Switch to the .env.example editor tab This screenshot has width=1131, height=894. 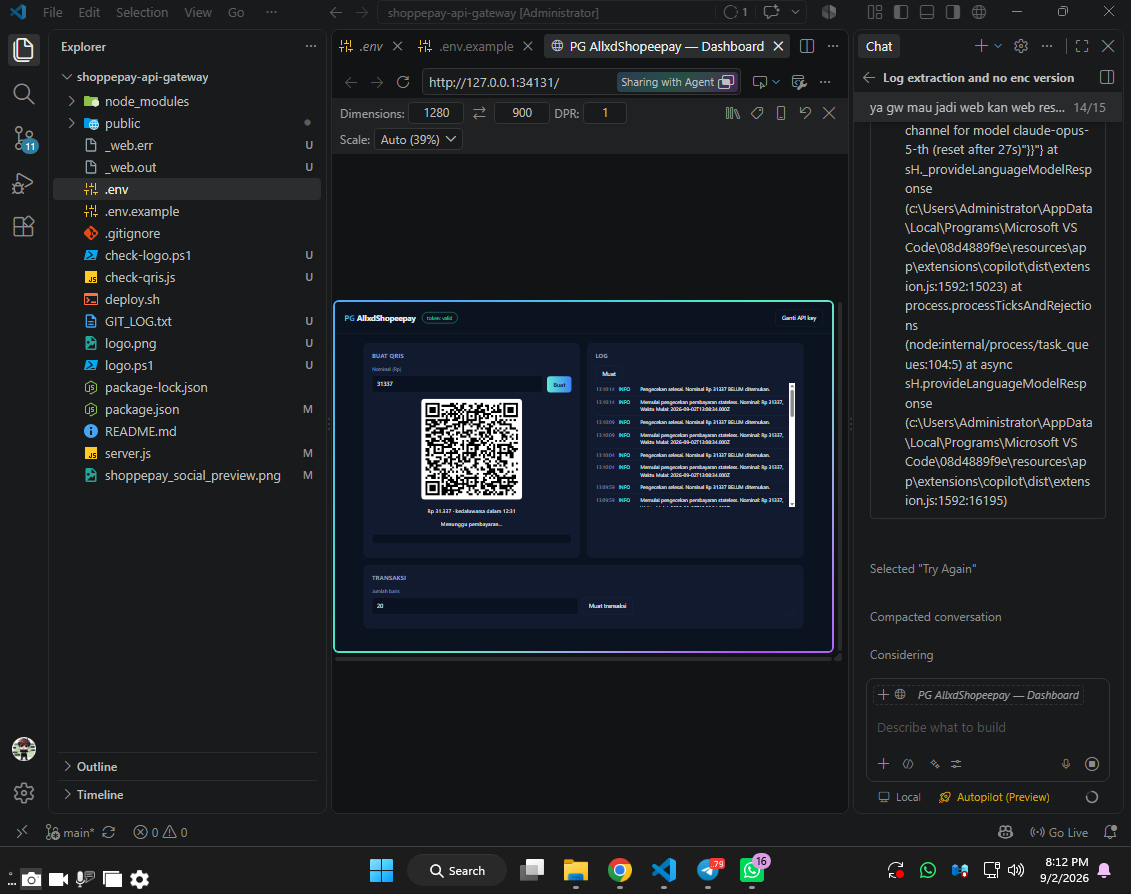(476, 46)
